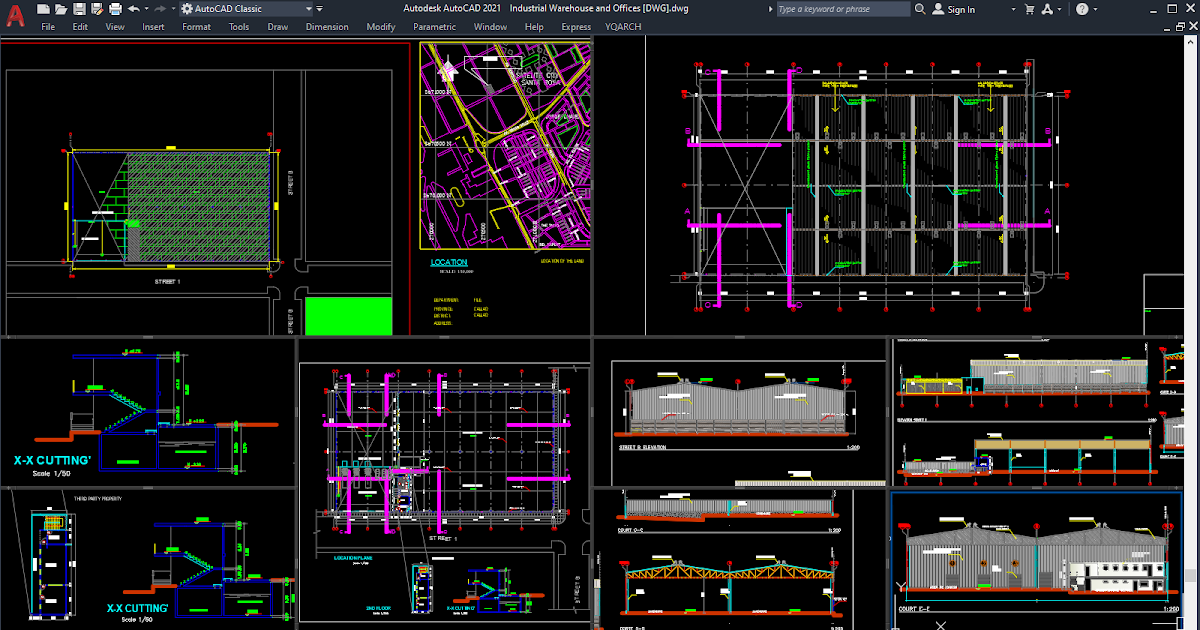Viewport: 1200px width, 630px height.
Task: Open Help using the question mark icon
Action: (1081, 8)
